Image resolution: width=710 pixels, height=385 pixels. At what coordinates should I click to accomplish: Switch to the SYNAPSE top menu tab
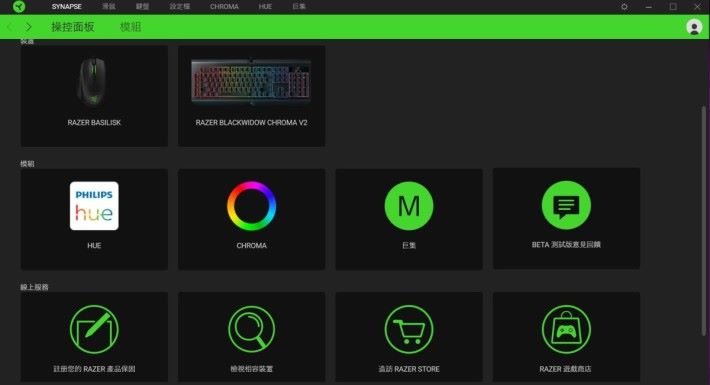(x=67, y=7)
